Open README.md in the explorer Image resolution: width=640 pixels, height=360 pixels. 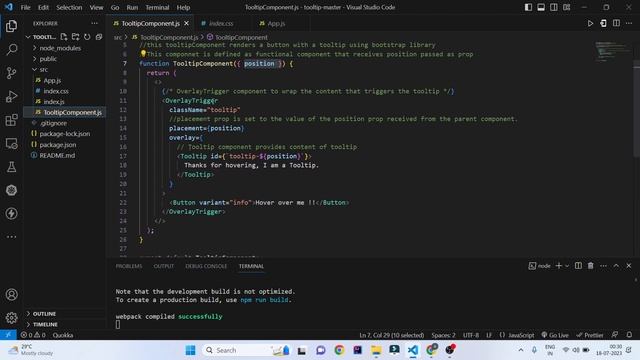(x=57, y=155)
